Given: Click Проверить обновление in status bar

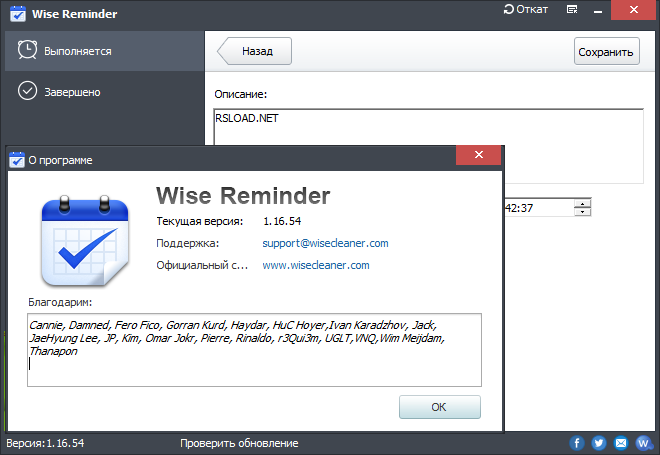Looking at the screenshot, I should coord(239,443).
